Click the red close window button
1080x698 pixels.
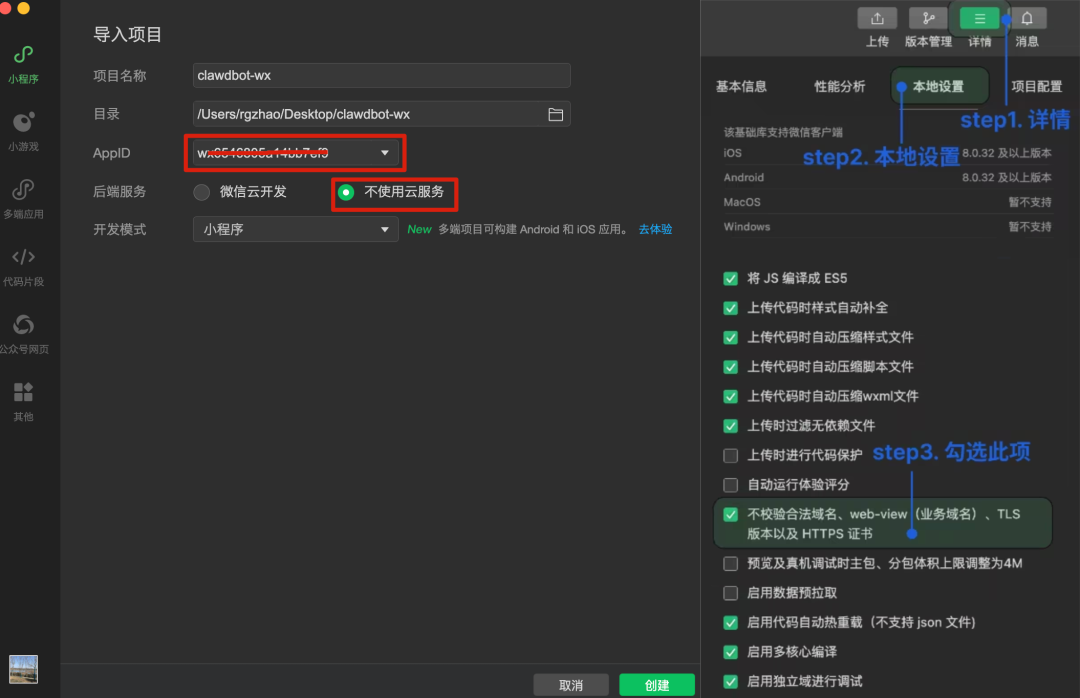tap(5, 8)
